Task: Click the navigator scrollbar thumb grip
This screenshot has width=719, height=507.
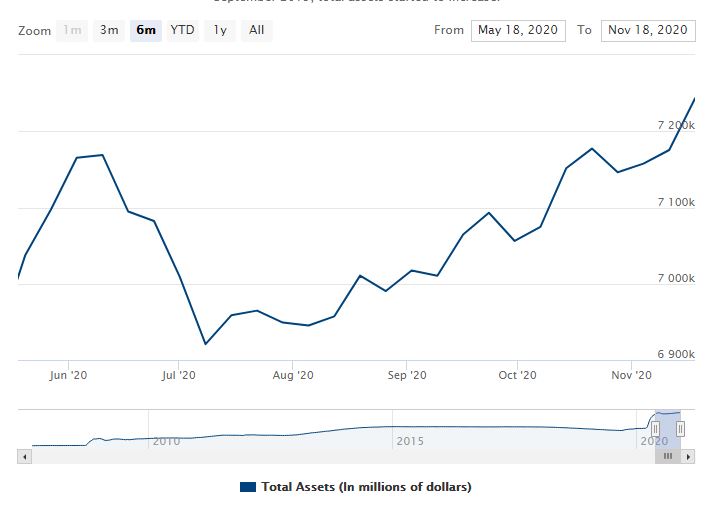Action: coord(668,457)
